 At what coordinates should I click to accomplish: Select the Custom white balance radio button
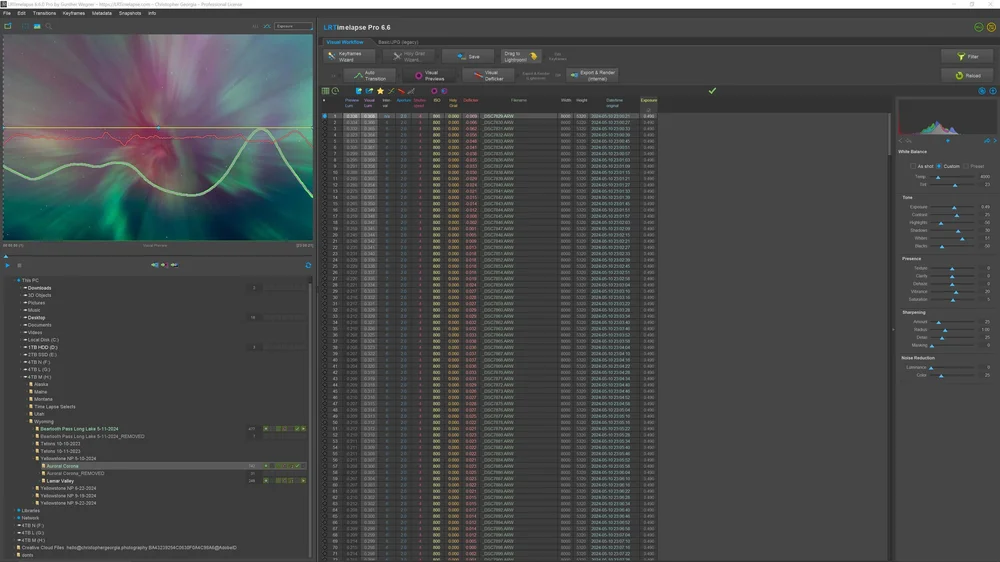tap(939, 166)
